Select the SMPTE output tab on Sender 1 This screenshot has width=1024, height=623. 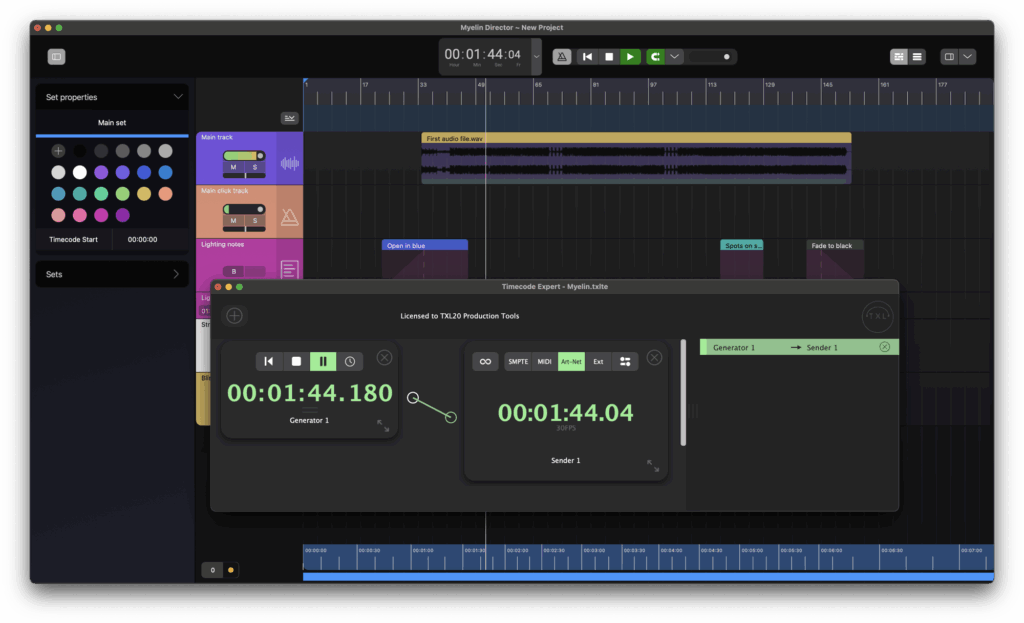(x=518, y=361)
